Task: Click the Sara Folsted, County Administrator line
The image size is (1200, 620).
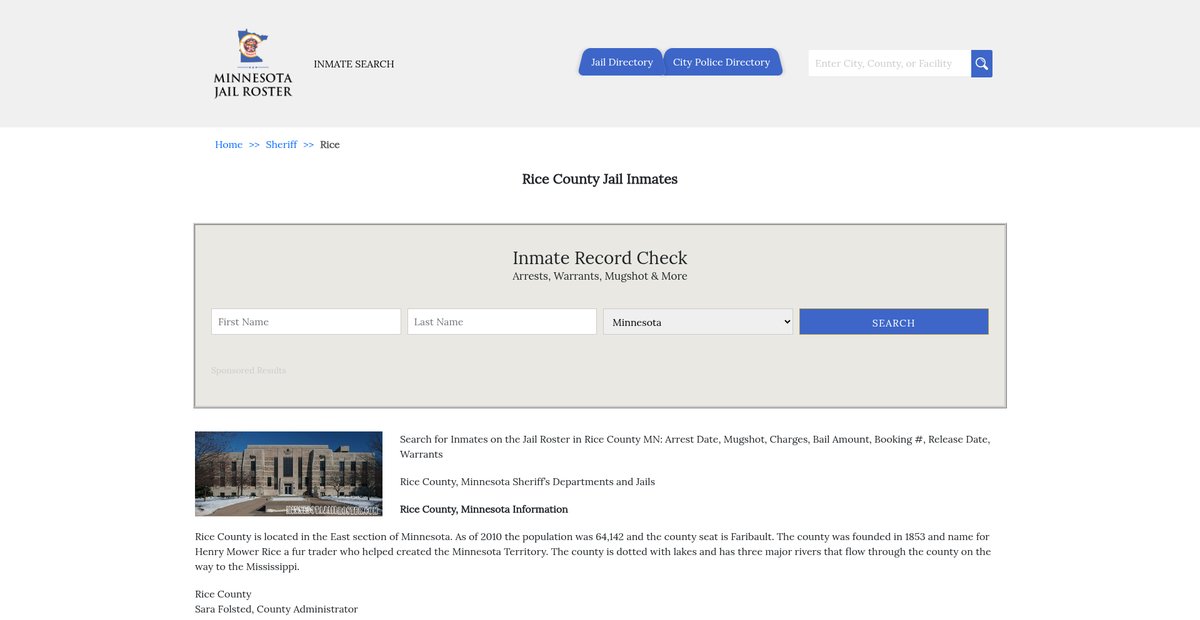Action: pyautogui.click(x=276, y=609)
